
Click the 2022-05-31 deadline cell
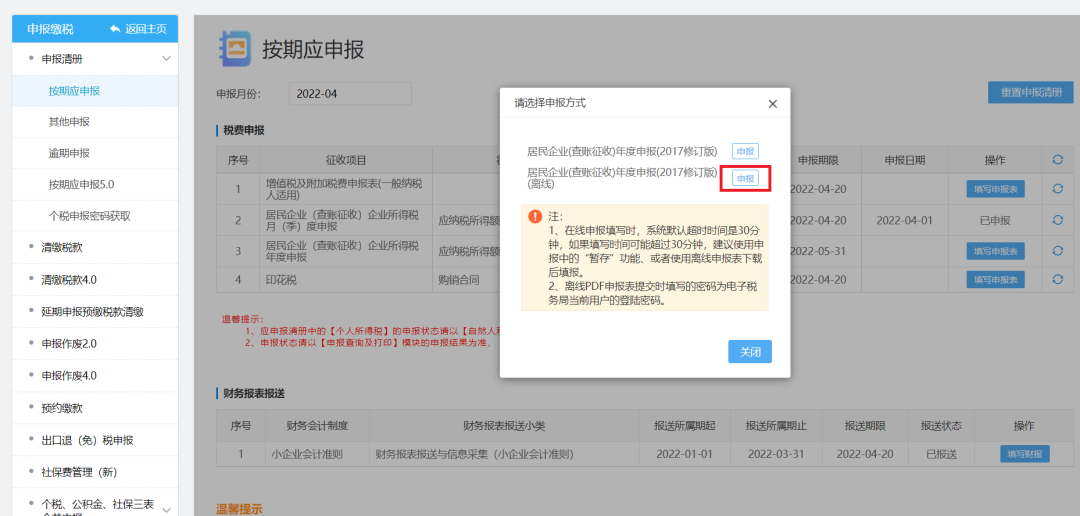pos(818,251)
